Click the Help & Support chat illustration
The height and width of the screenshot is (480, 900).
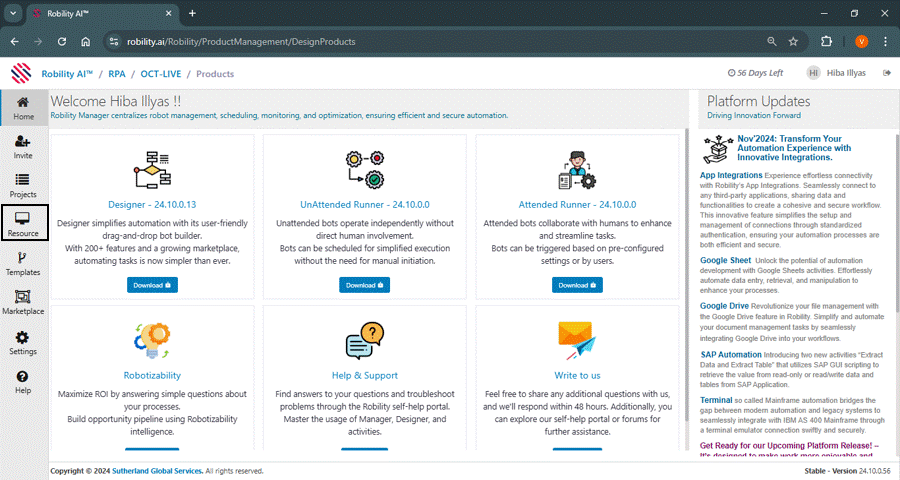(x=365, y=341)
